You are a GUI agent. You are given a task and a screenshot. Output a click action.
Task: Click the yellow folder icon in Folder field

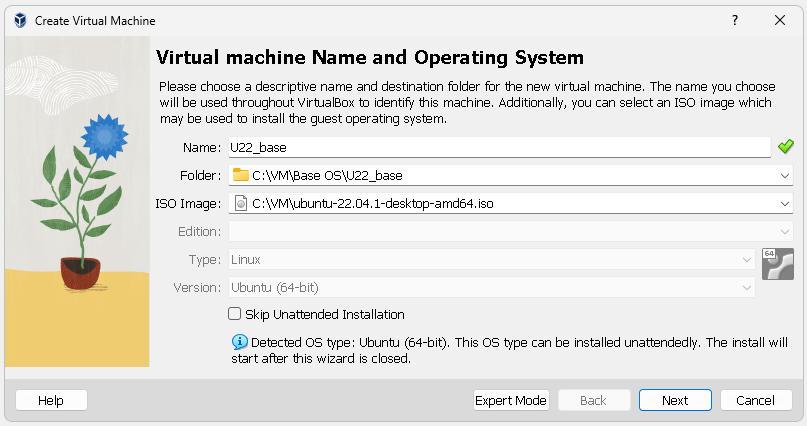[x=240, y=175]
